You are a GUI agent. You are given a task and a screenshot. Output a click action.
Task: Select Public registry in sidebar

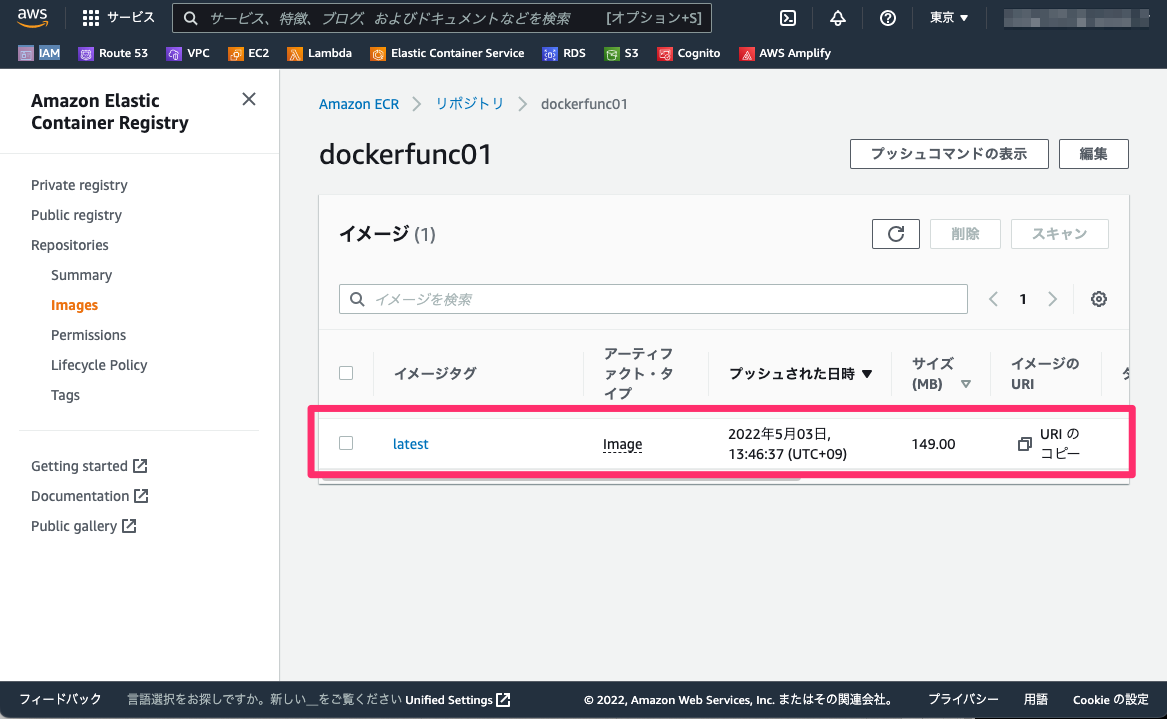[76, 215]
